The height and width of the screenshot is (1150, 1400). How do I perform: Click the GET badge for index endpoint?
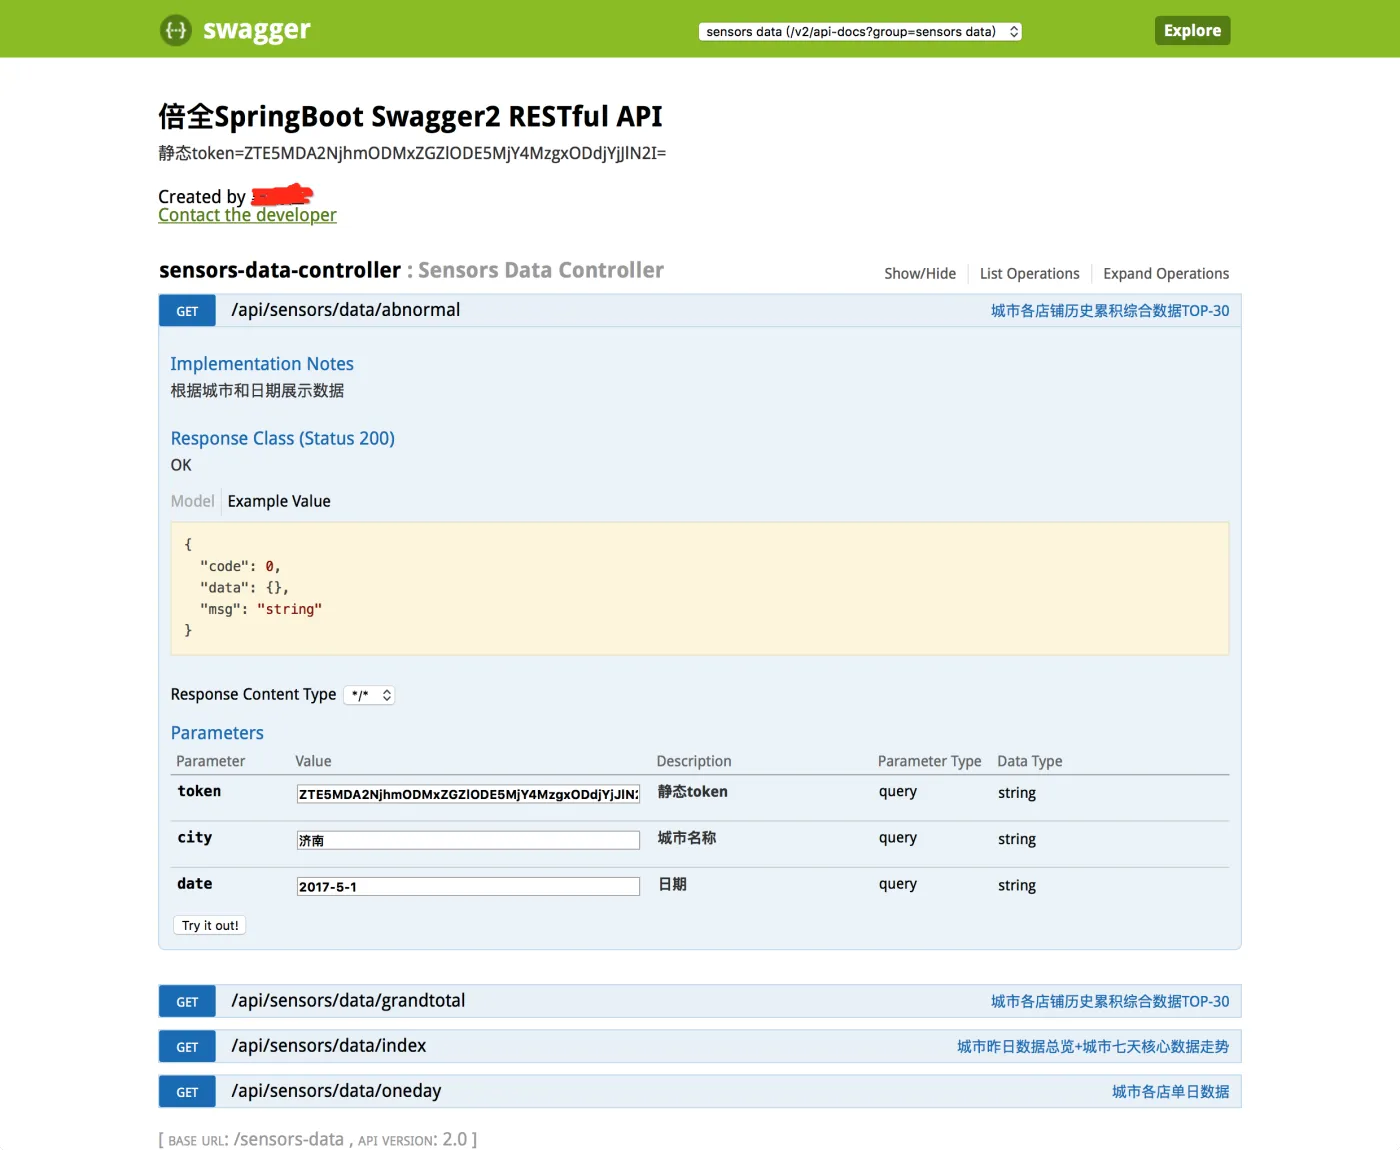pyautogui.click(x=187, y=1047)
